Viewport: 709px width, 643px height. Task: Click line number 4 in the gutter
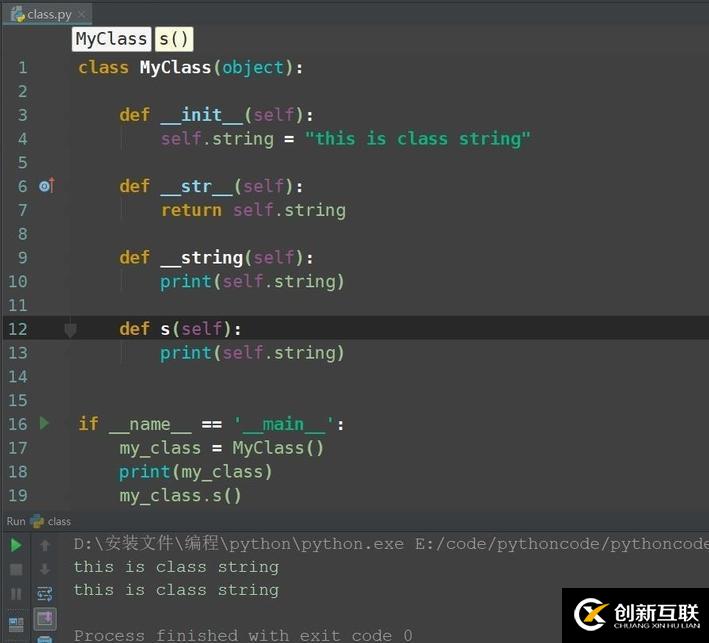point(23,139)
